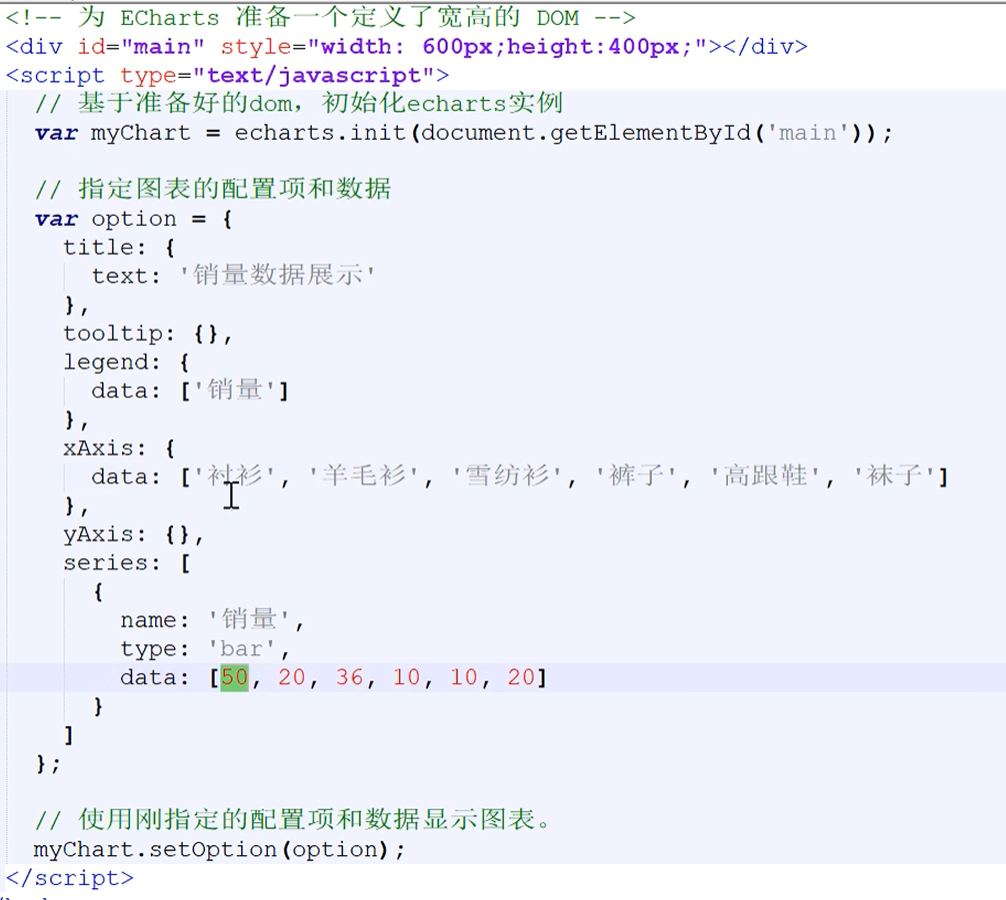This screenshot has height=900, width=1006.
Task: Click getElementById in the init line
Action: coord(650,133)
